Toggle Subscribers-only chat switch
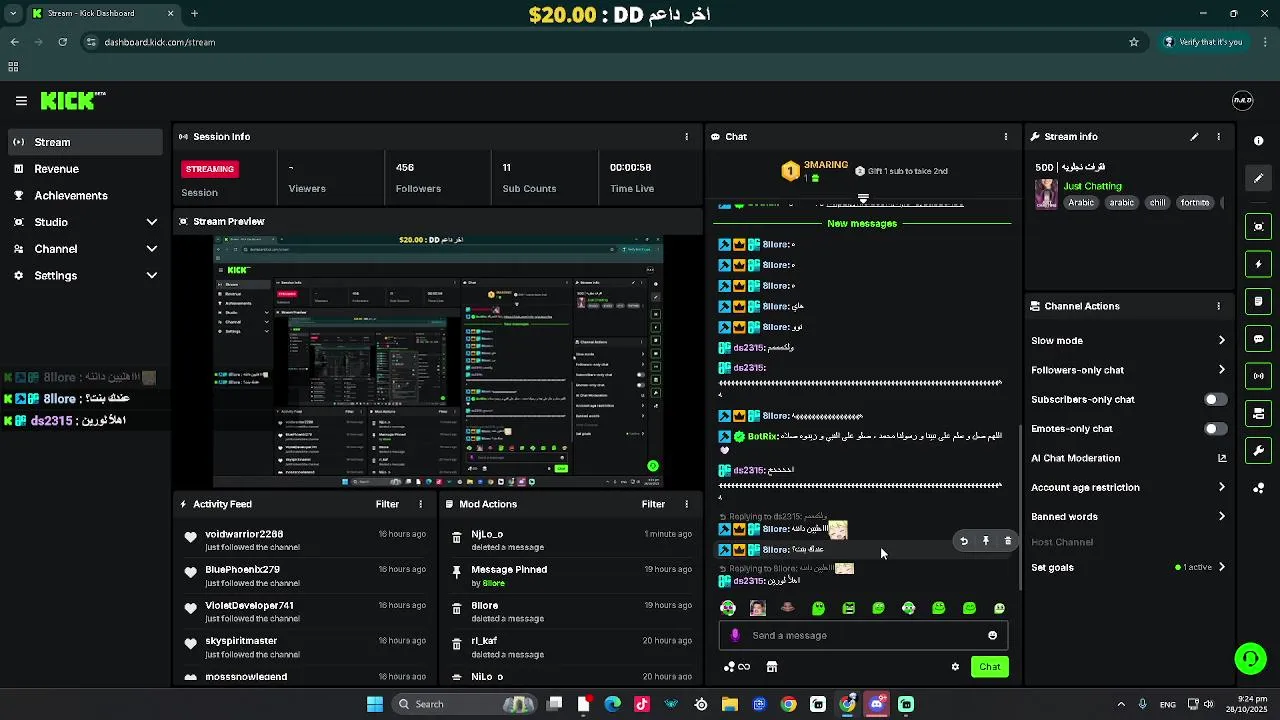This screenshot has height=720, width=1280. click(1215, 399)
